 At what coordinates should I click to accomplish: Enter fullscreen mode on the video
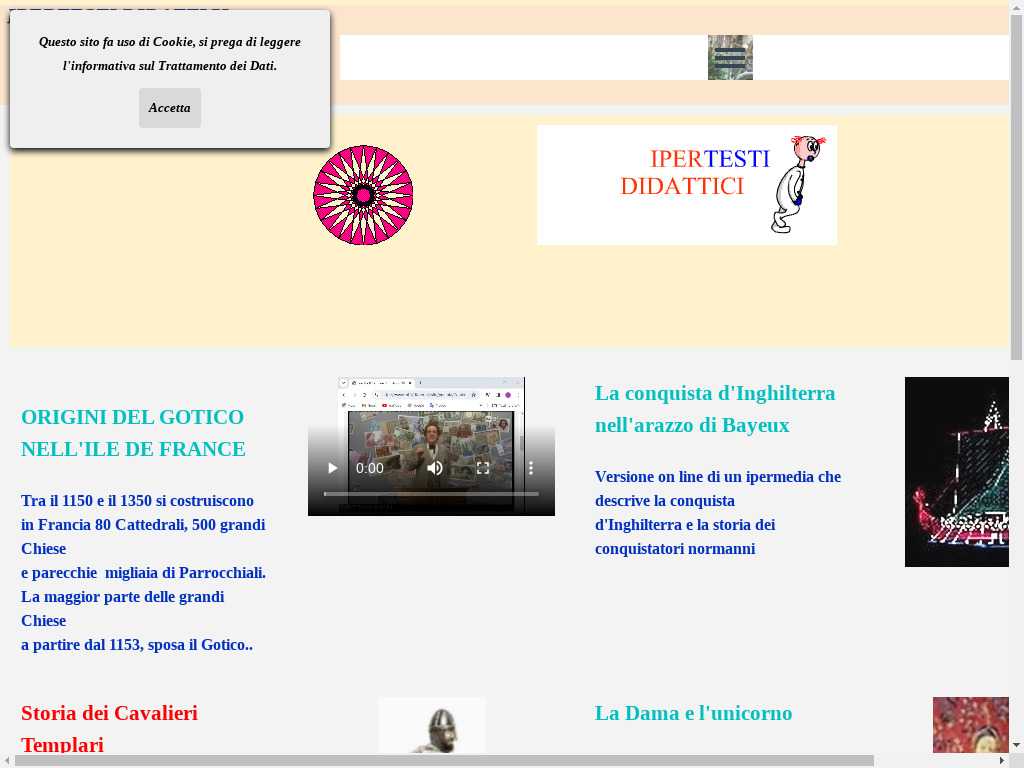(483, 468)
